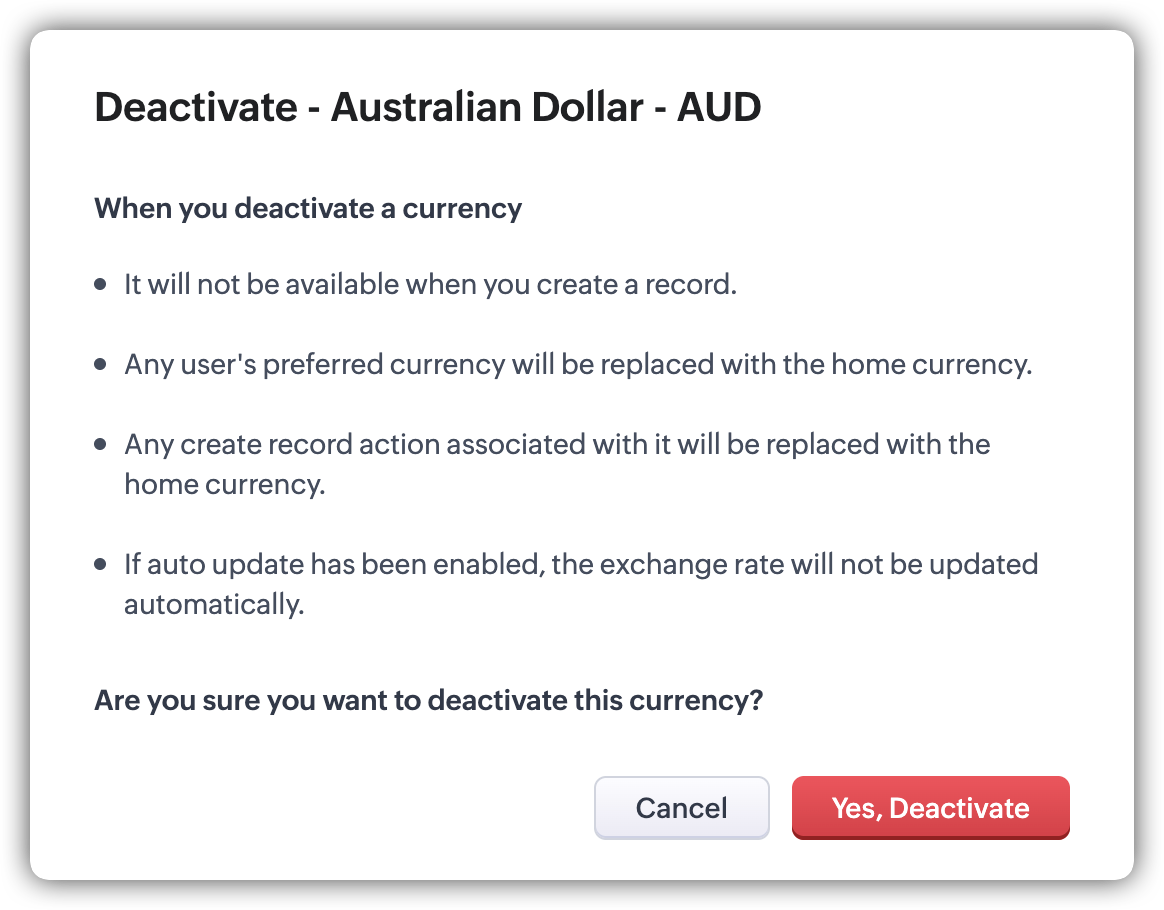Click the bullet dot before 'Any create record action'
Image resolution: width=1164 pixels, height=910 pixels.
coord(100,444)
